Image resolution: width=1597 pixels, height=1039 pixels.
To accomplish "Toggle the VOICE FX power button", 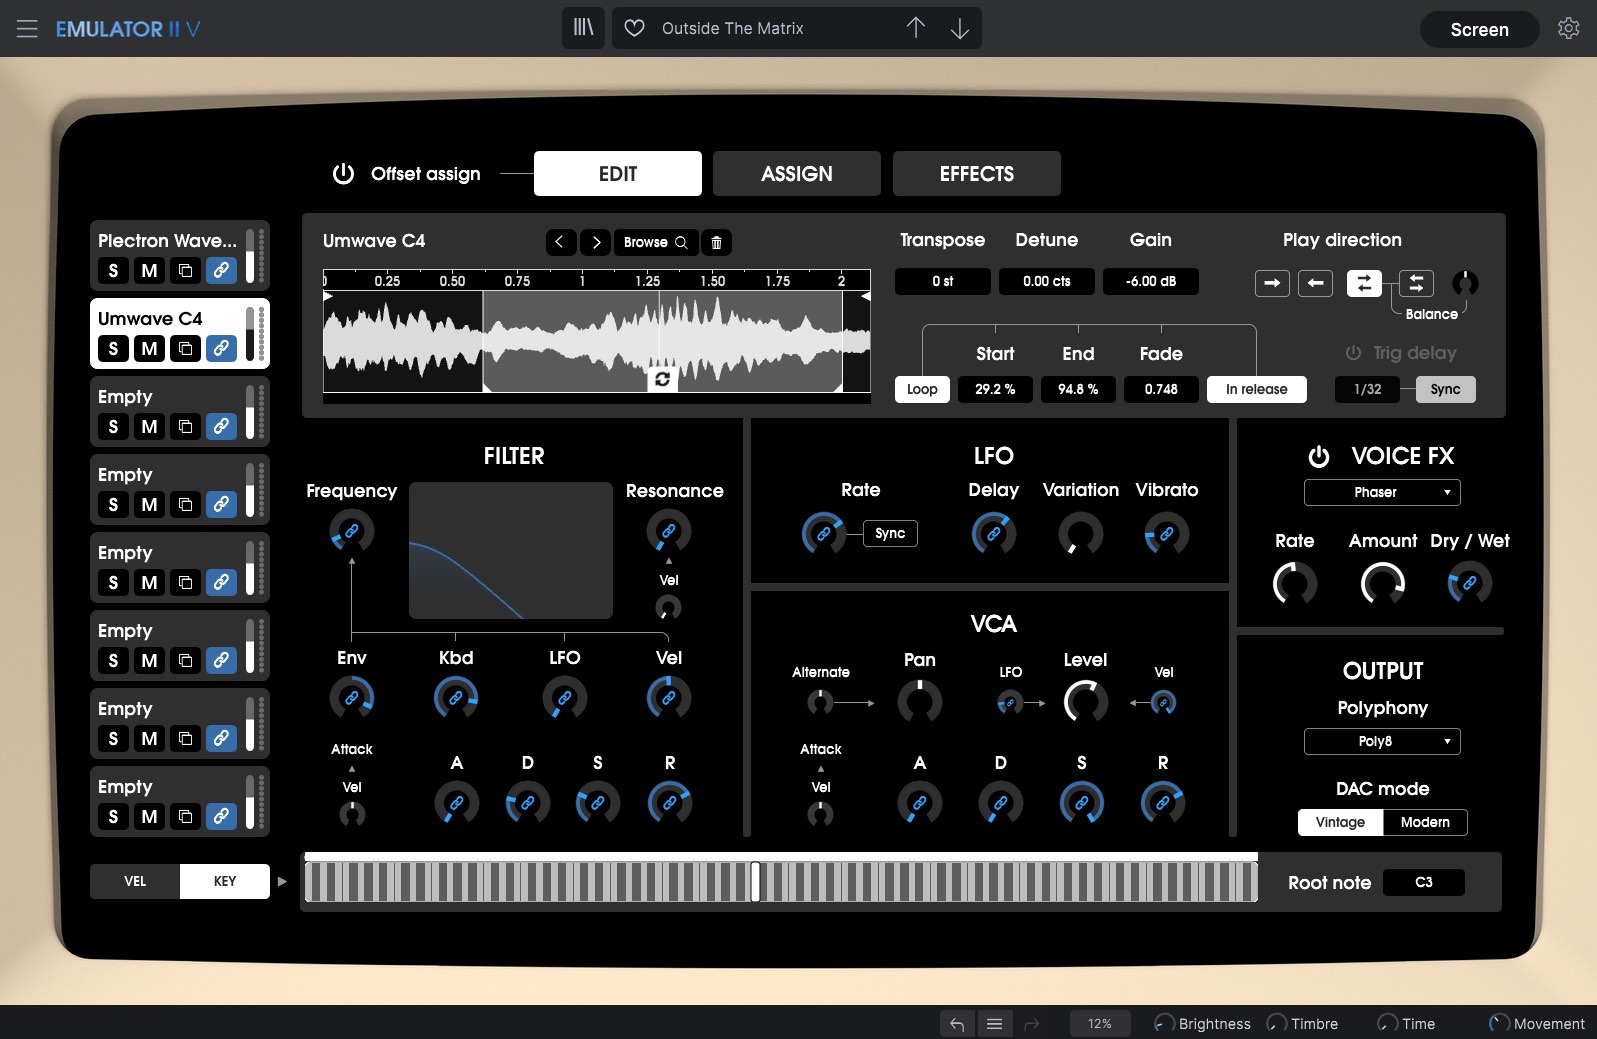I will click(1319, 456).
